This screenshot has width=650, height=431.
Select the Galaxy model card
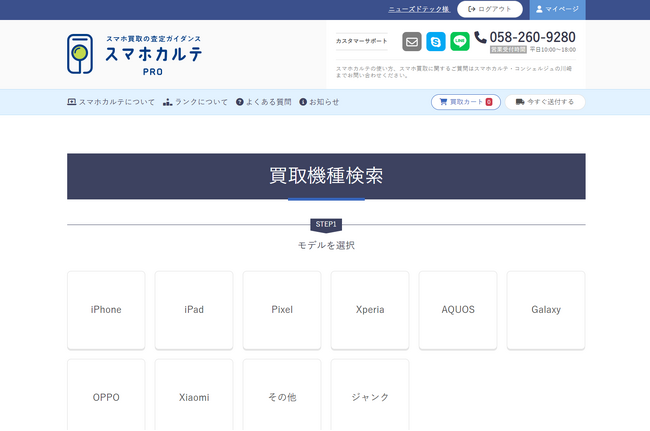click(x=546, y=310)
